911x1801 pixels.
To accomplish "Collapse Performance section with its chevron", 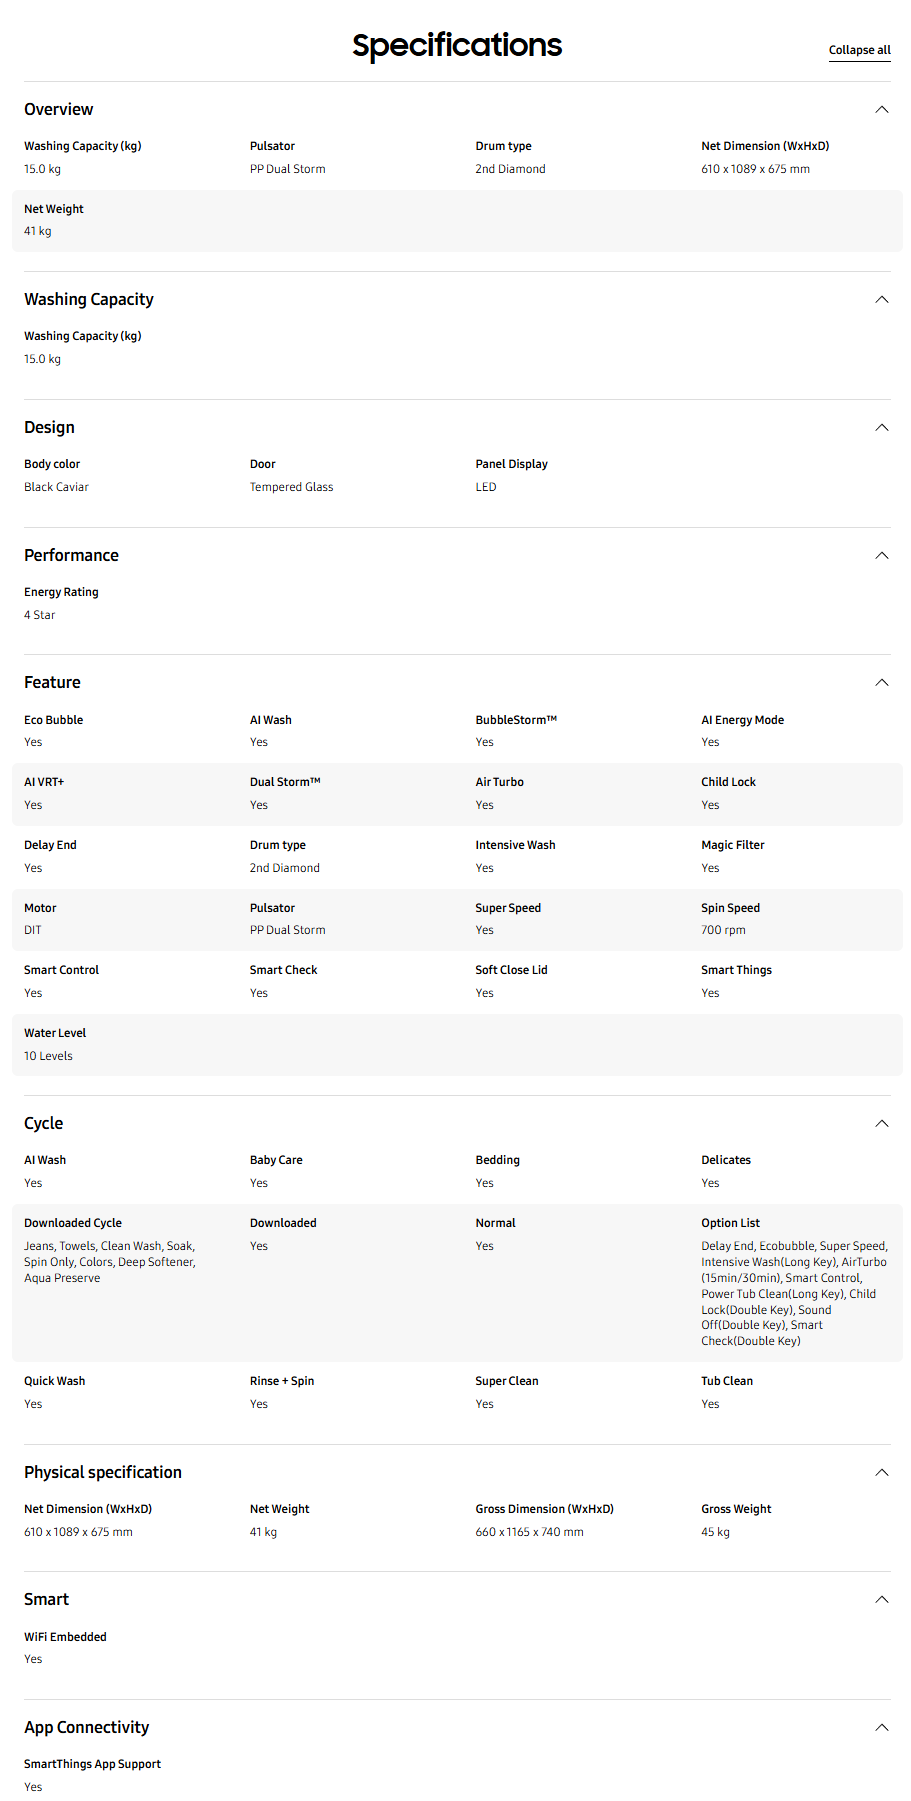I will pos(881,556).
